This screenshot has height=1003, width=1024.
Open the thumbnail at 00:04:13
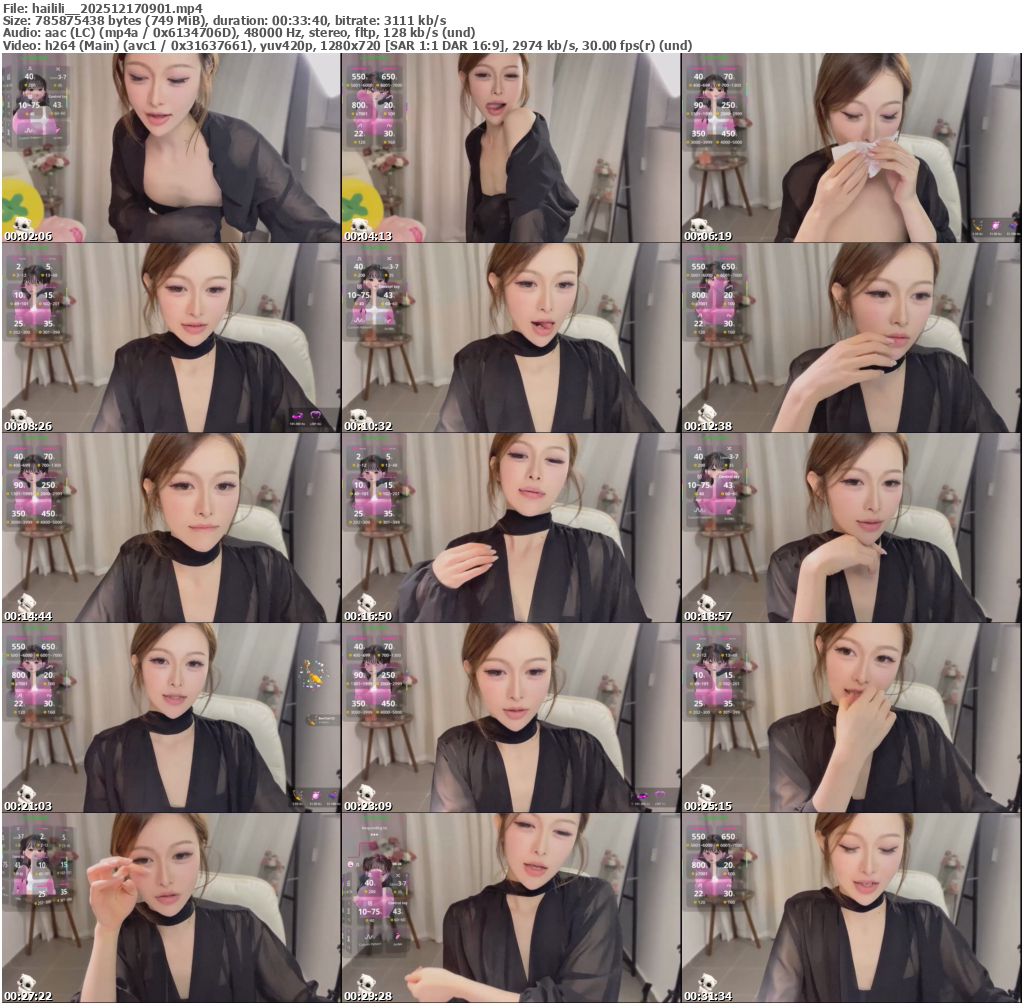511,148
